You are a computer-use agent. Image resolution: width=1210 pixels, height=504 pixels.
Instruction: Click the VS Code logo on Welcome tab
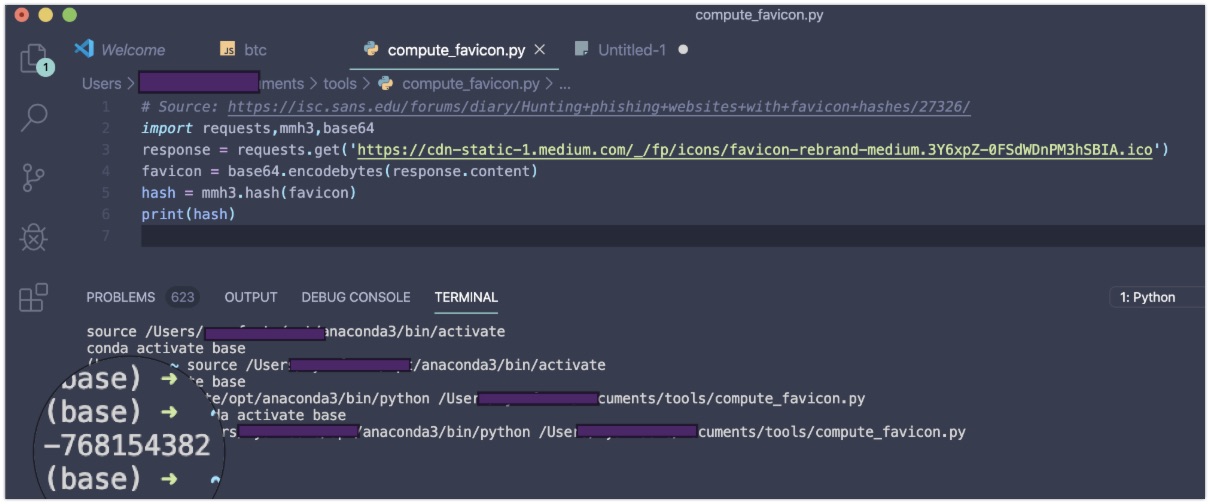pos(85,49)
